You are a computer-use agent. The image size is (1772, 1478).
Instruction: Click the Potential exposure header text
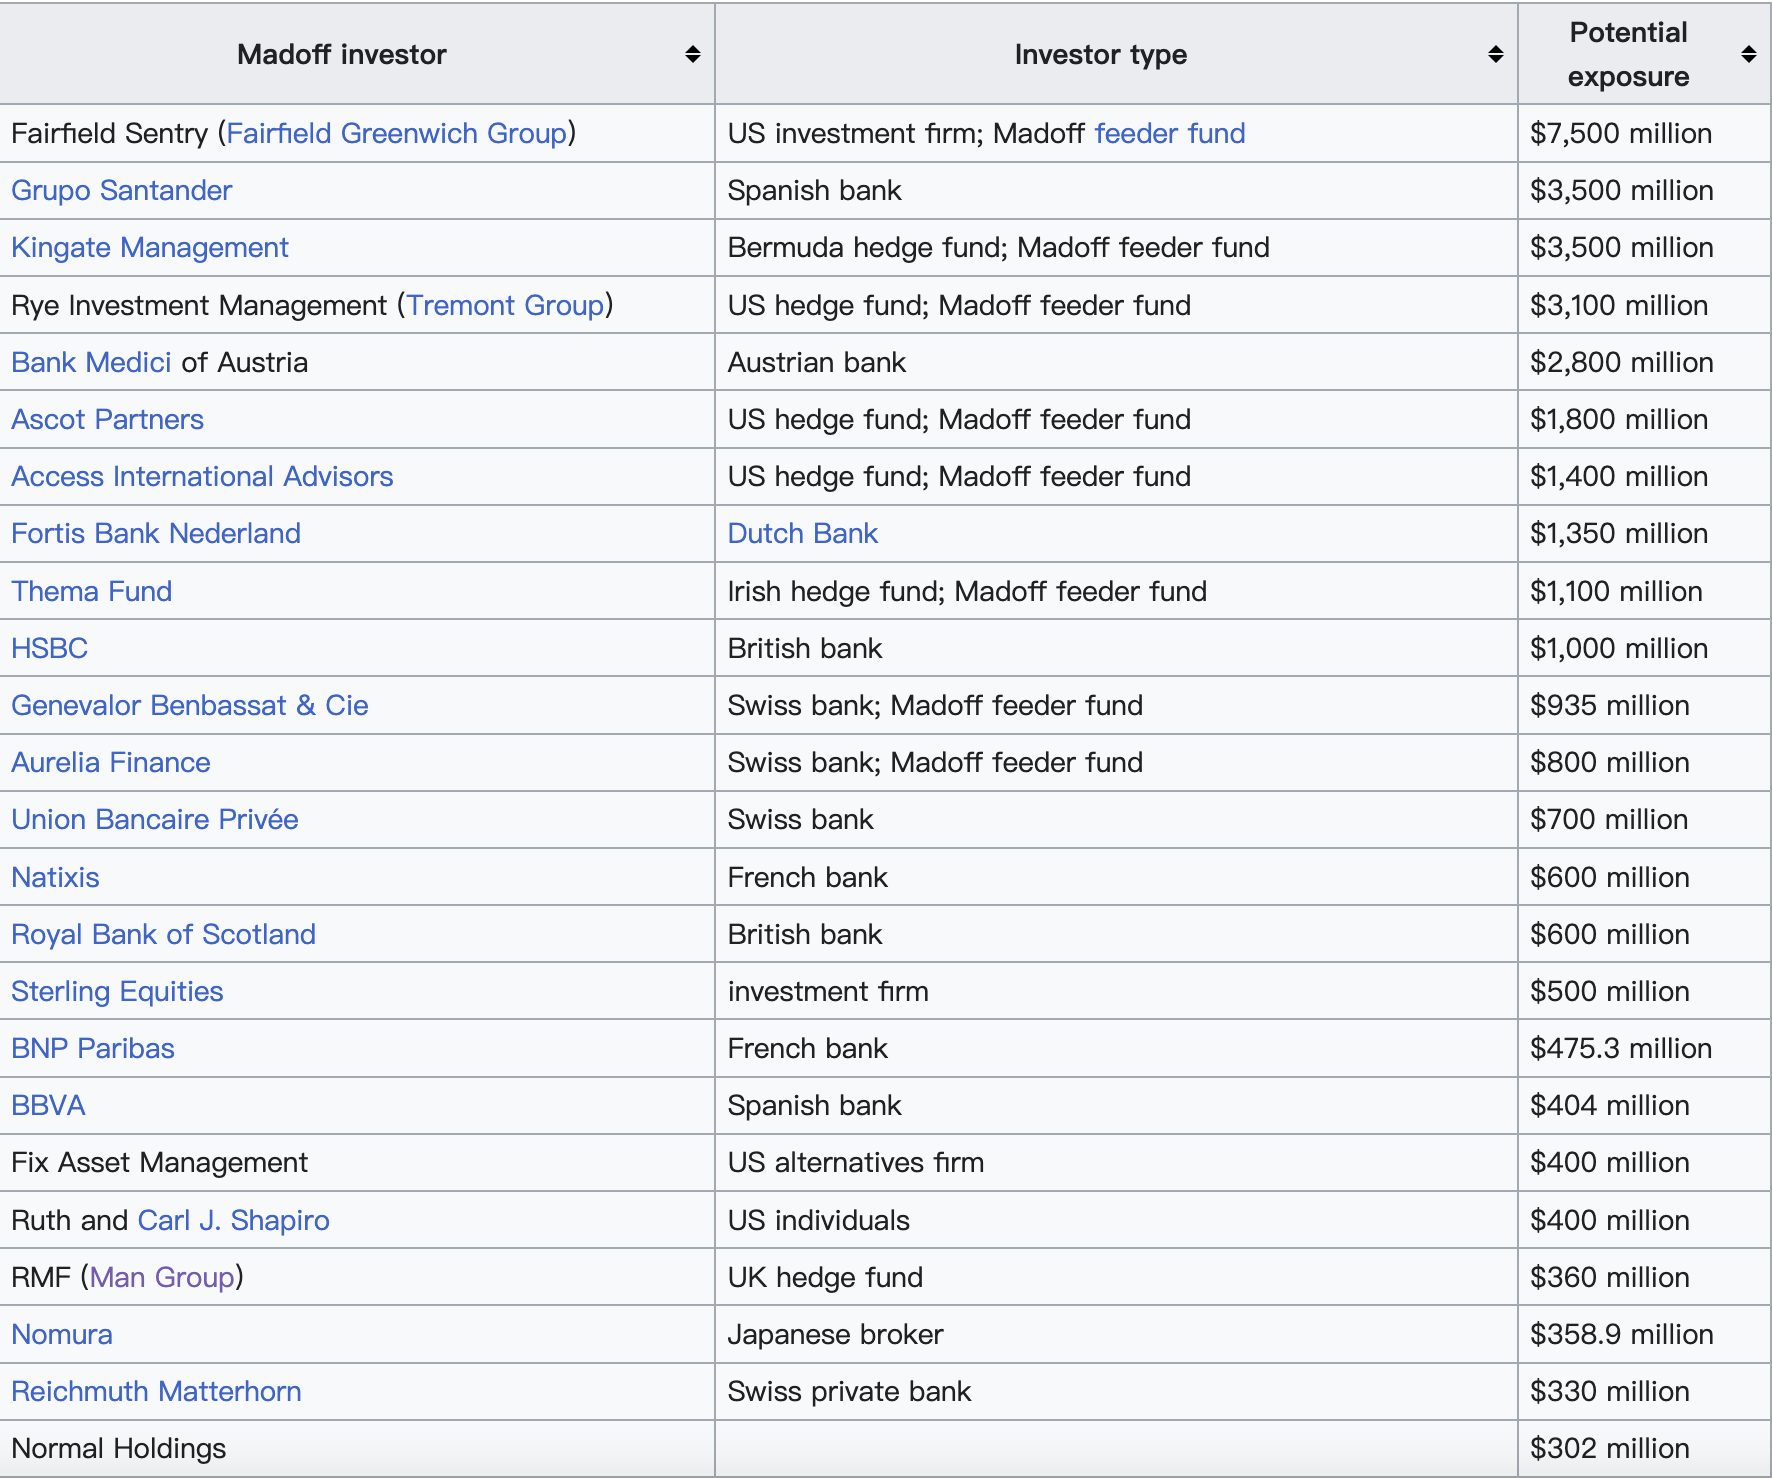[x=1629, y=54]
